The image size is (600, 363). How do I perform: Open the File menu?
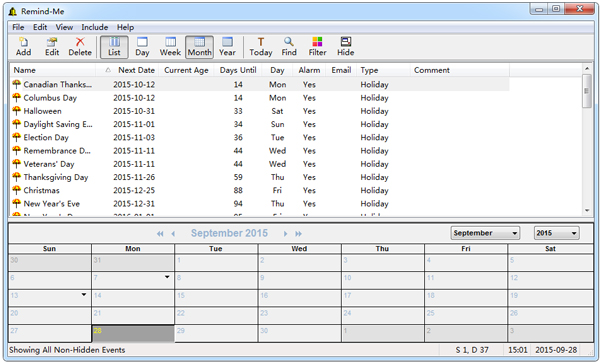click(x=18, y=27)
